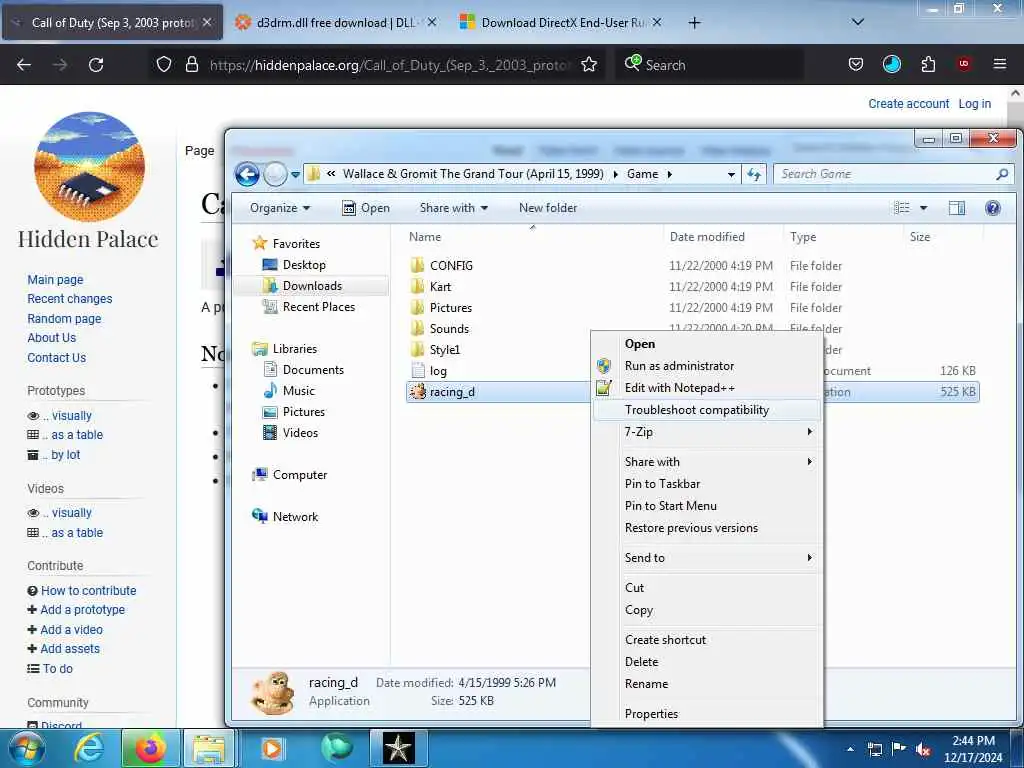Viewport: 1024px width, 768px height.
Task: Select Downloads in Favorites
Action: tap(312, 286)
